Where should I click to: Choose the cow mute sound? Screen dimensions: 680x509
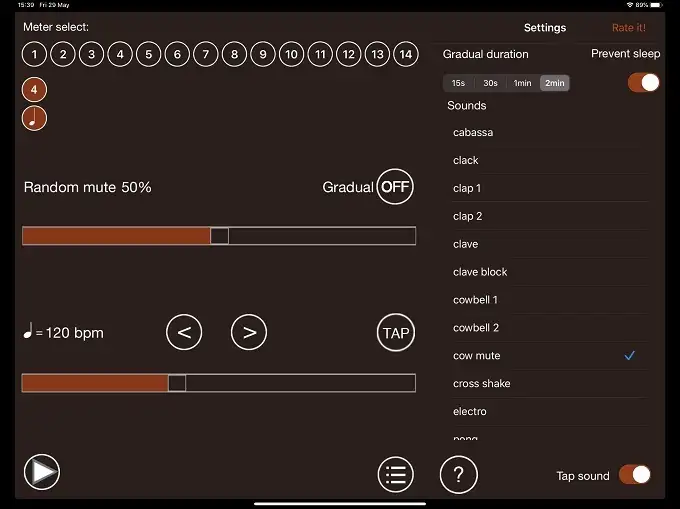coord(548,356)
